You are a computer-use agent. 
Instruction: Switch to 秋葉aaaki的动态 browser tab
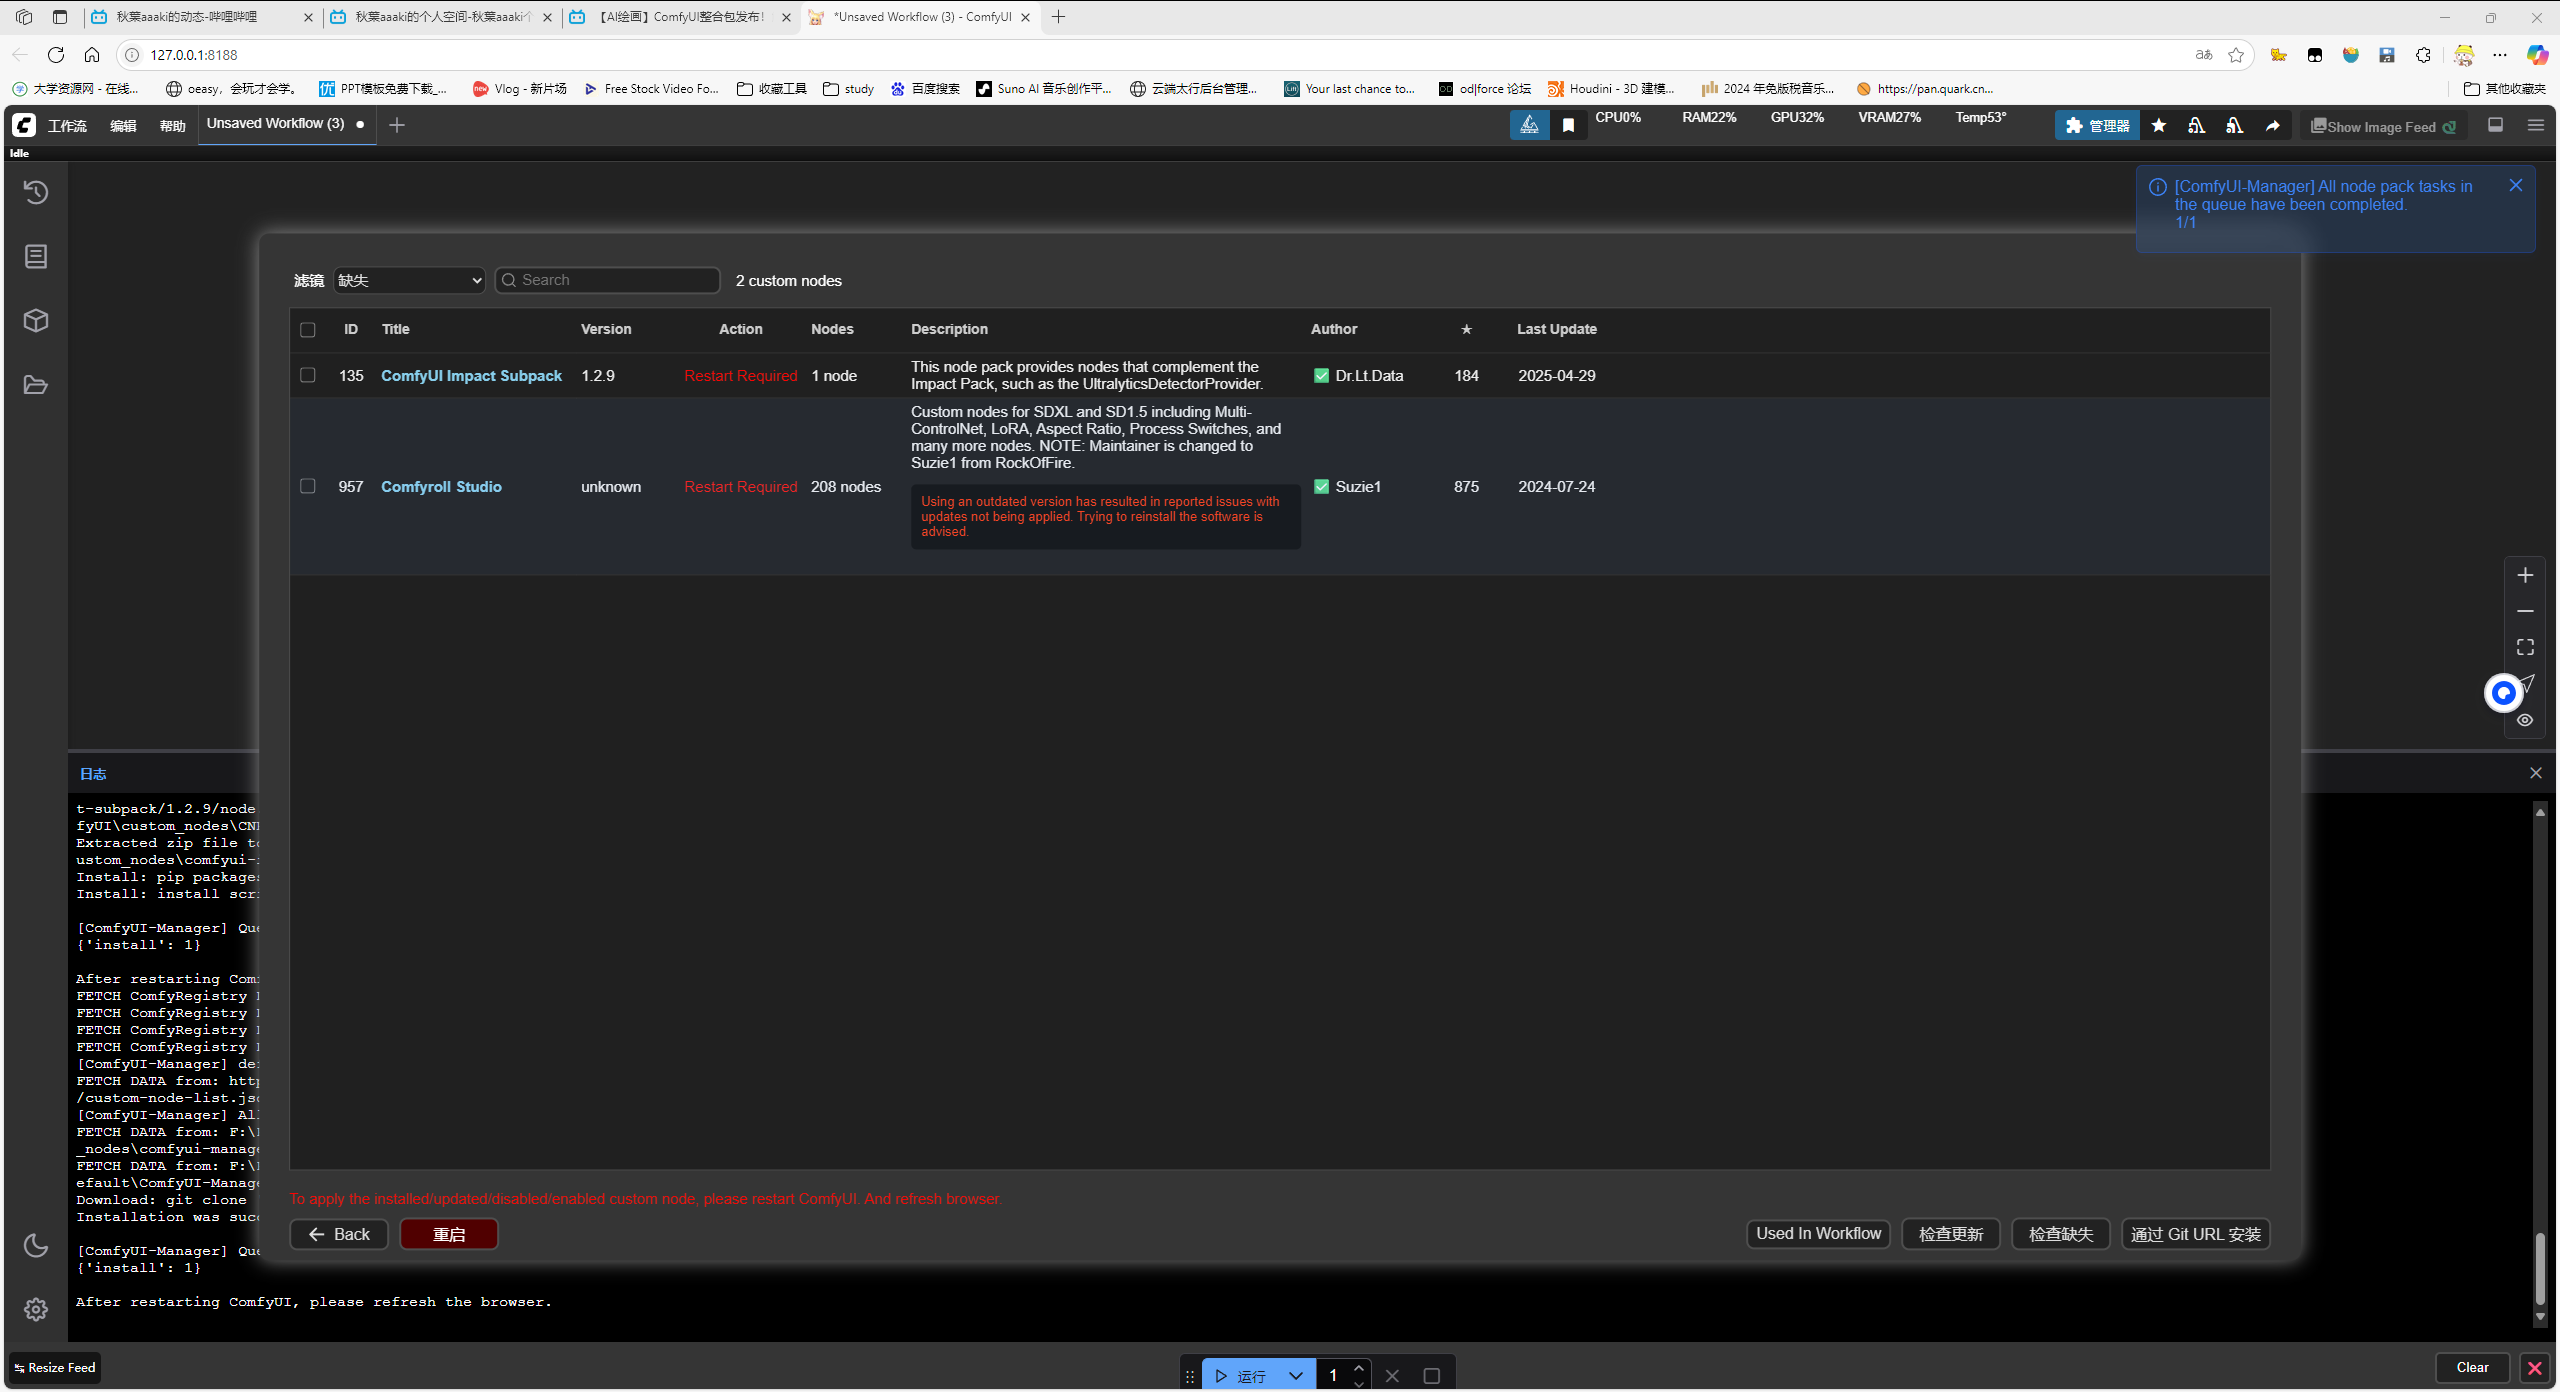(x=201, y=17)
